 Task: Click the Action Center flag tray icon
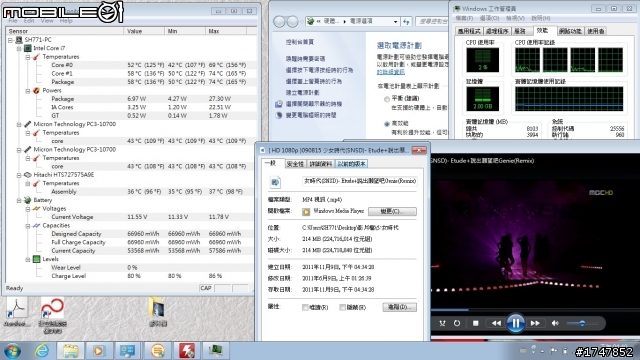[x=553, y=351]
